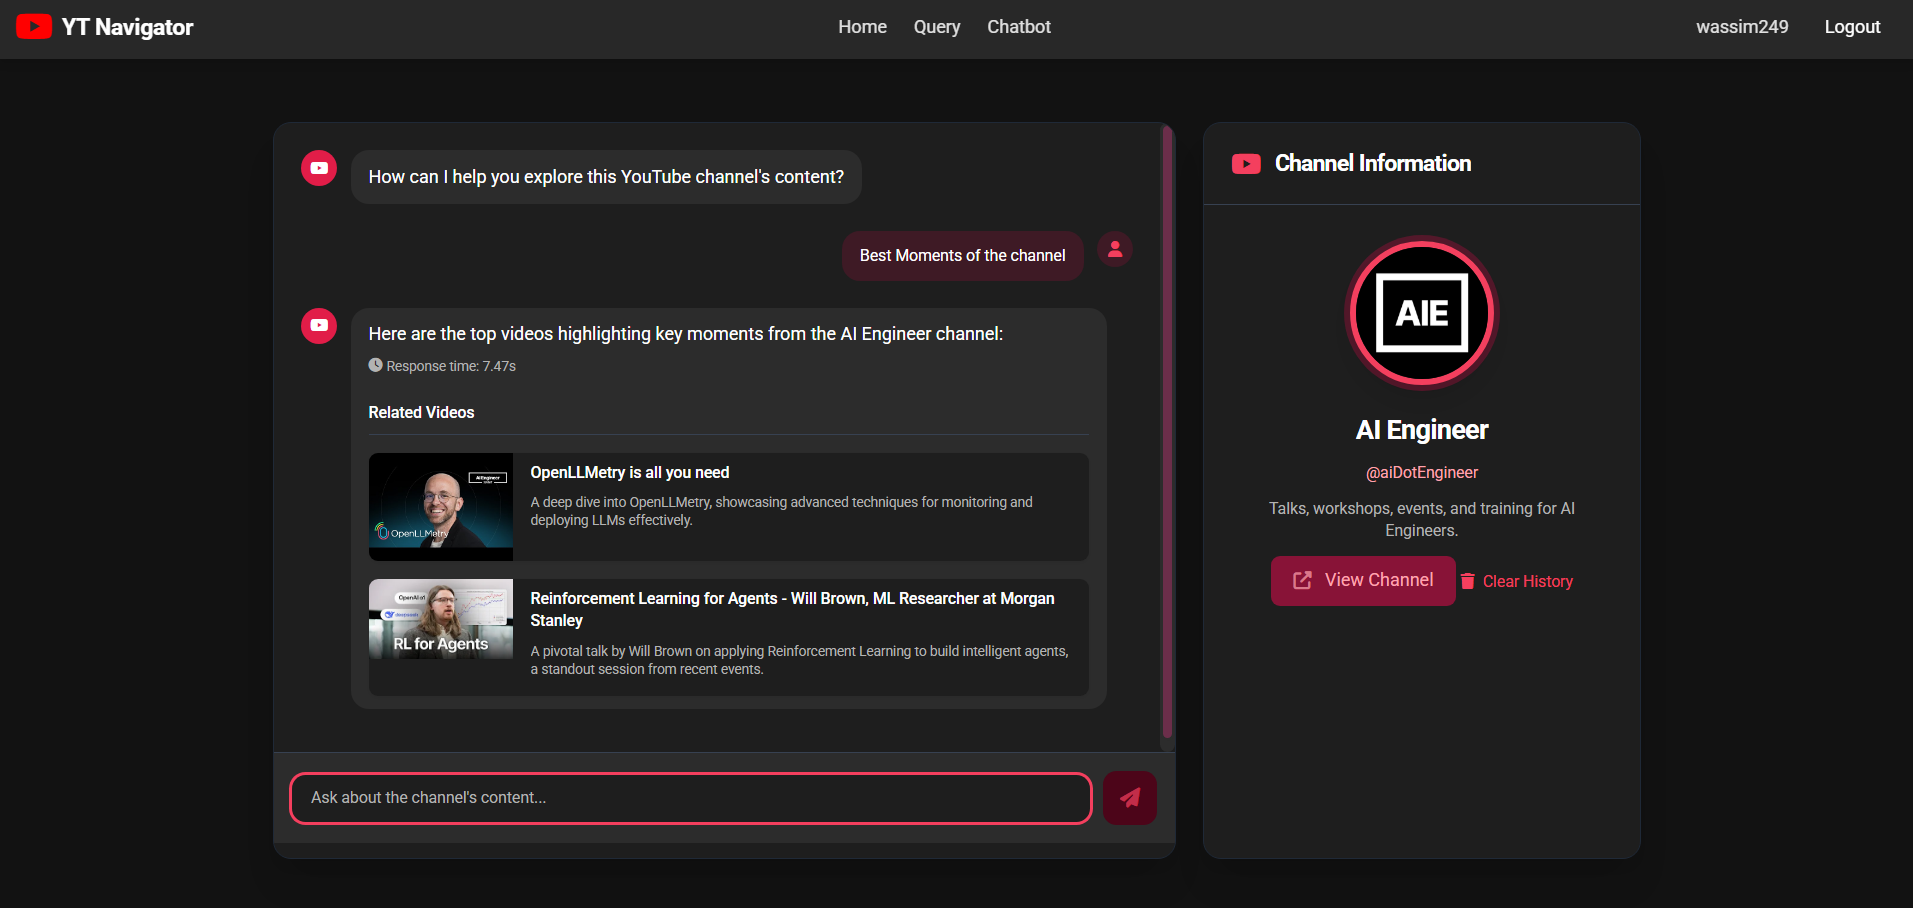Open the @aiDotEngineer channel handle

pos(1421,472)
